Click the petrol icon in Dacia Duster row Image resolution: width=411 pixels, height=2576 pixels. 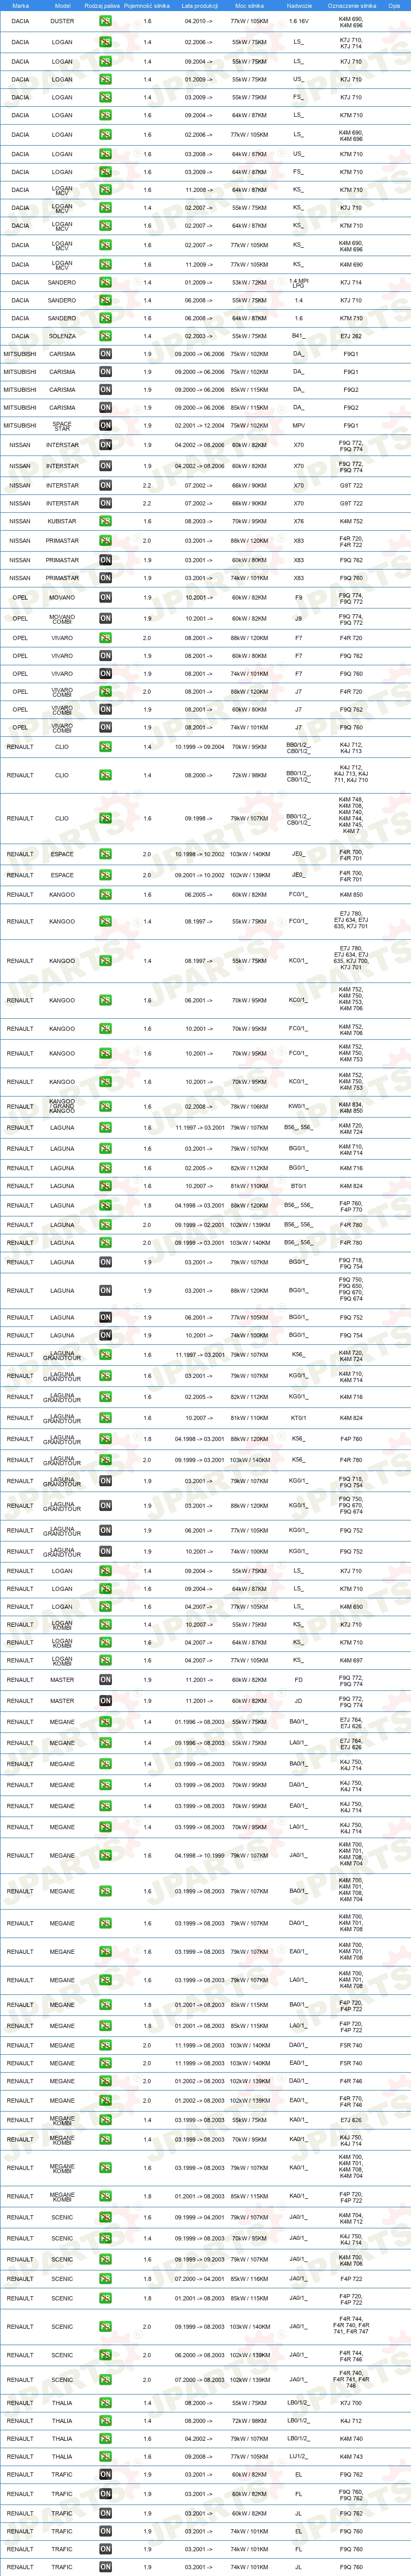(x=105, y=21)
